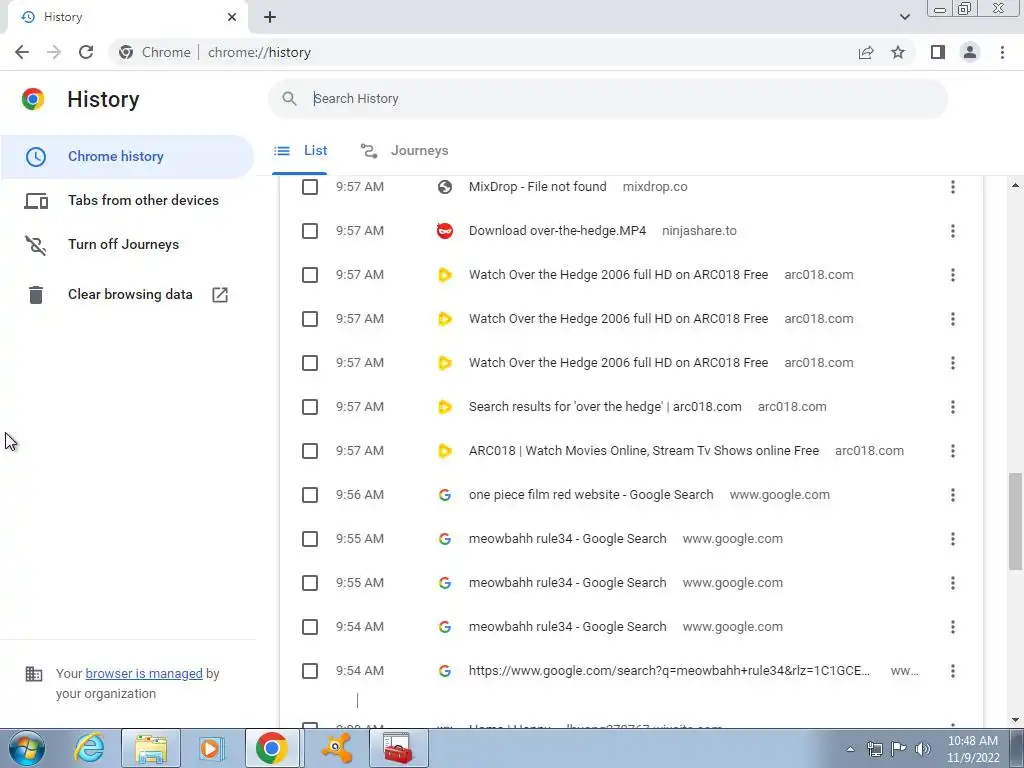Check the 9:54 AM google.com/search URL entry

click(310, 671)
